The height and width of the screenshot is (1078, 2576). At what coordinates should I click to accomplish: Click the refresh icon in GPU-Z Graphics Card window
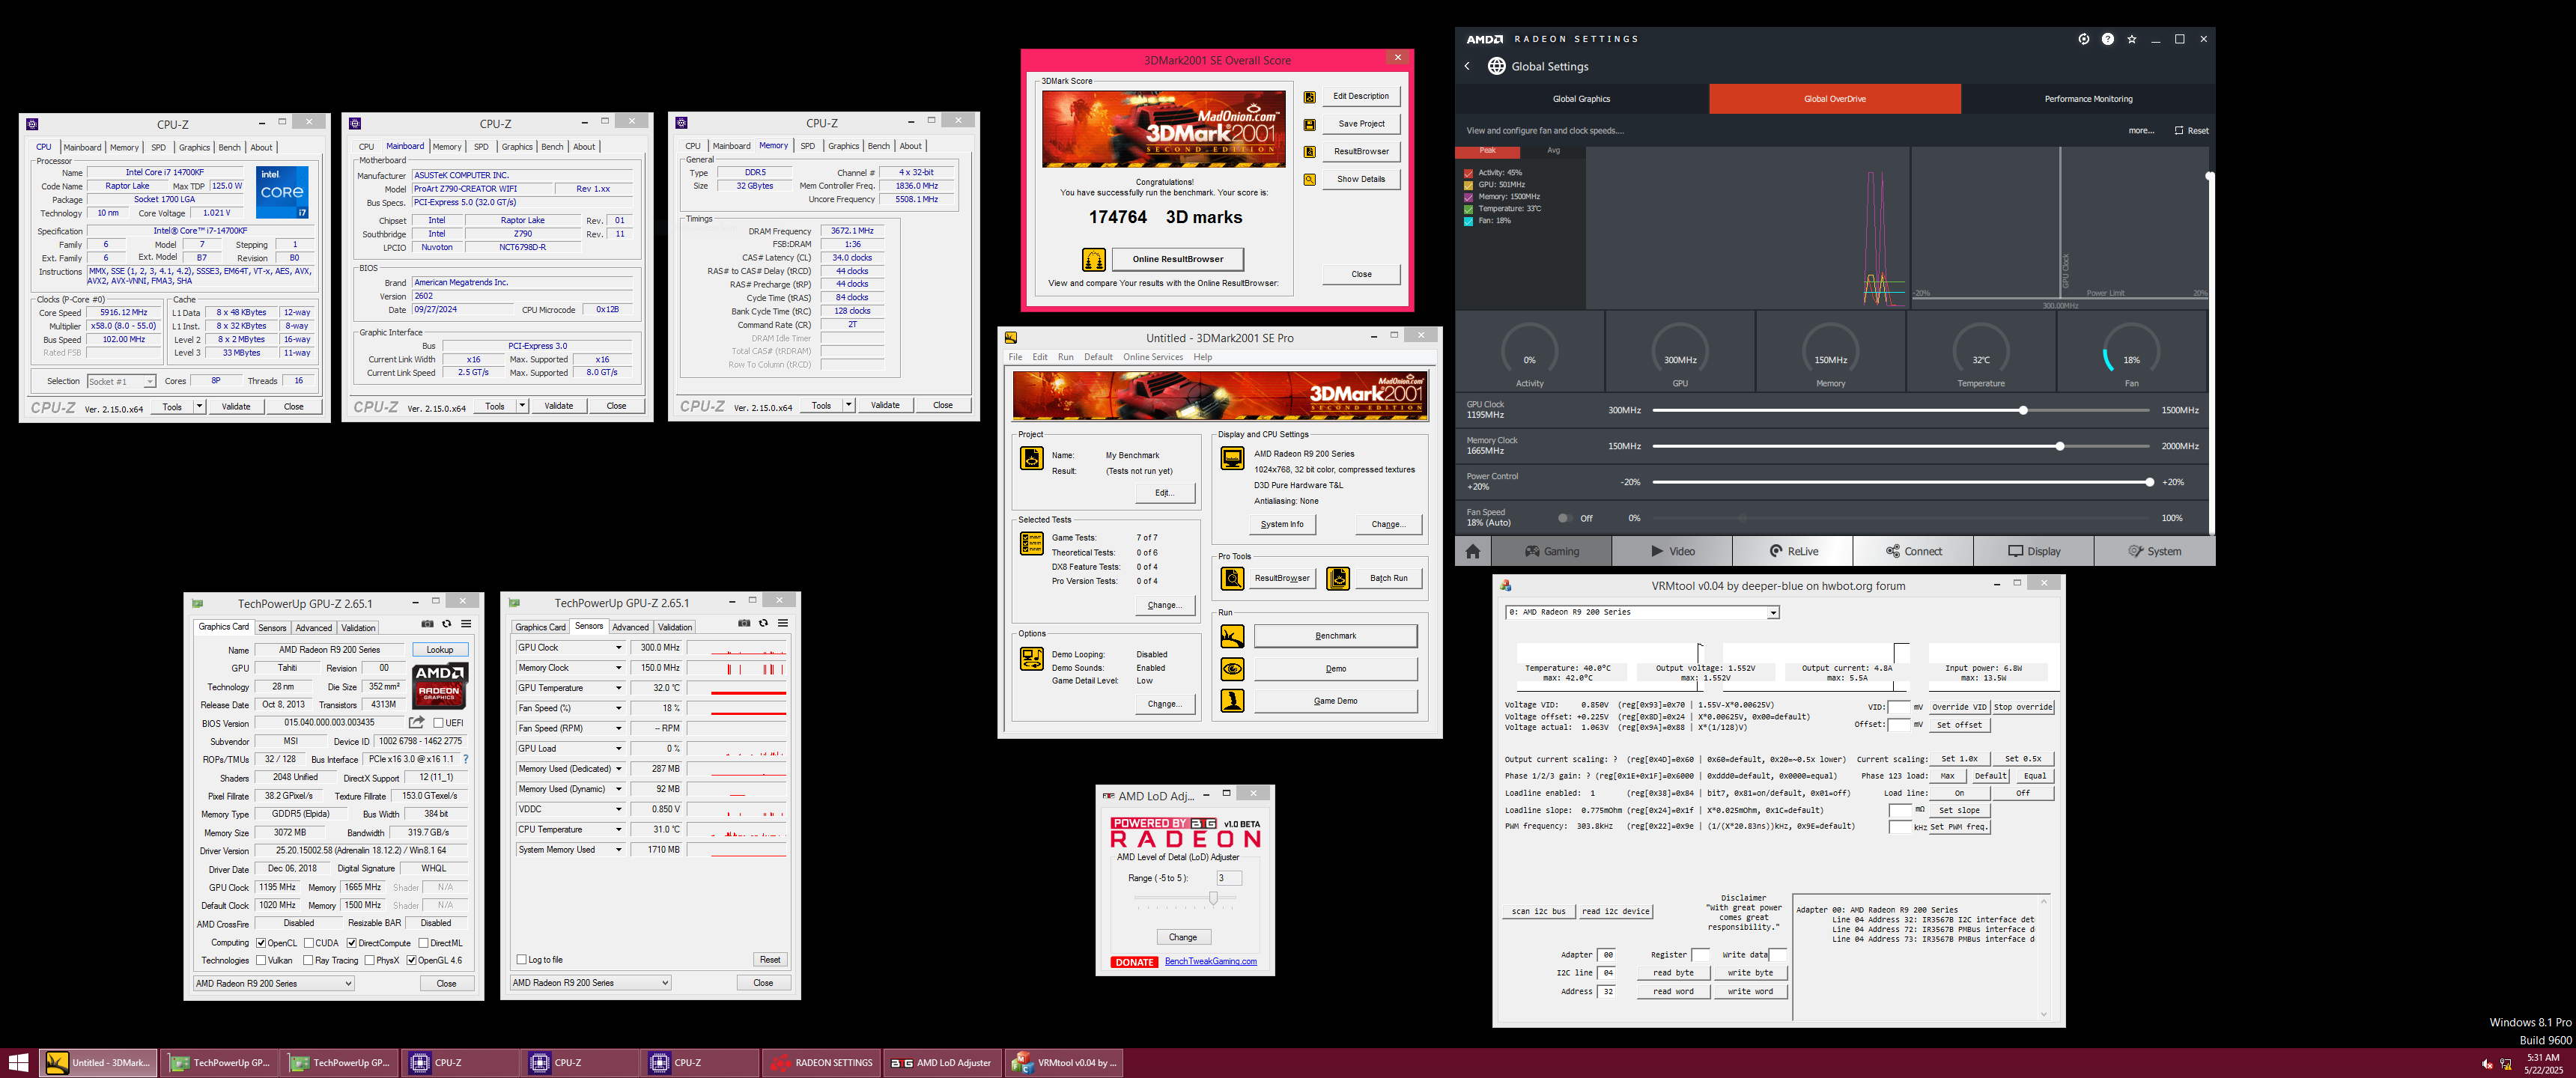pos(447,624)
